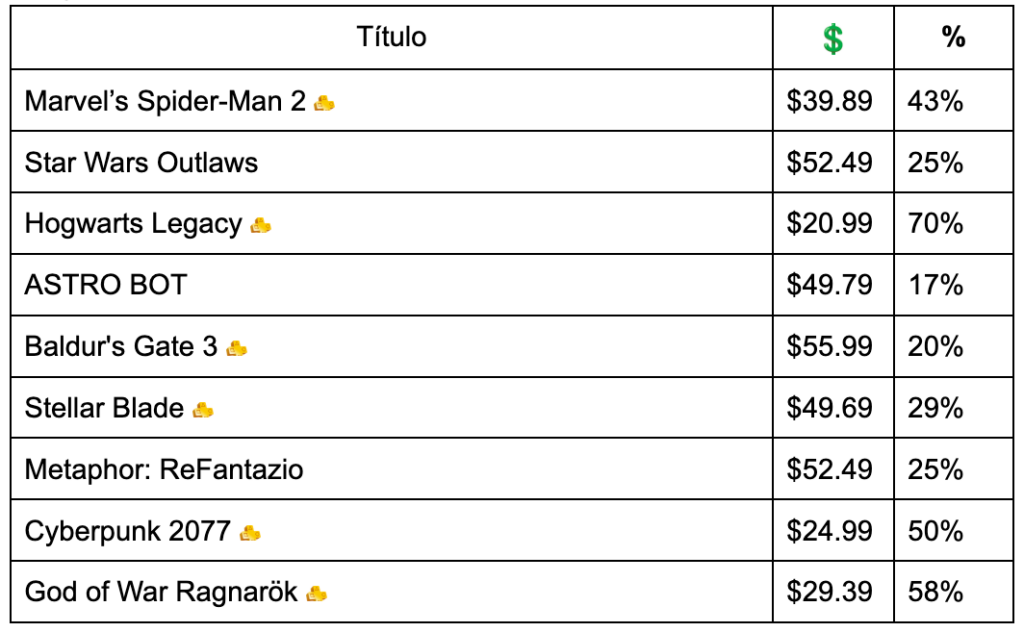1024x632 pixels.
Task: Select the ASTRO BOT title cell
Action: [x=391, y=285]
